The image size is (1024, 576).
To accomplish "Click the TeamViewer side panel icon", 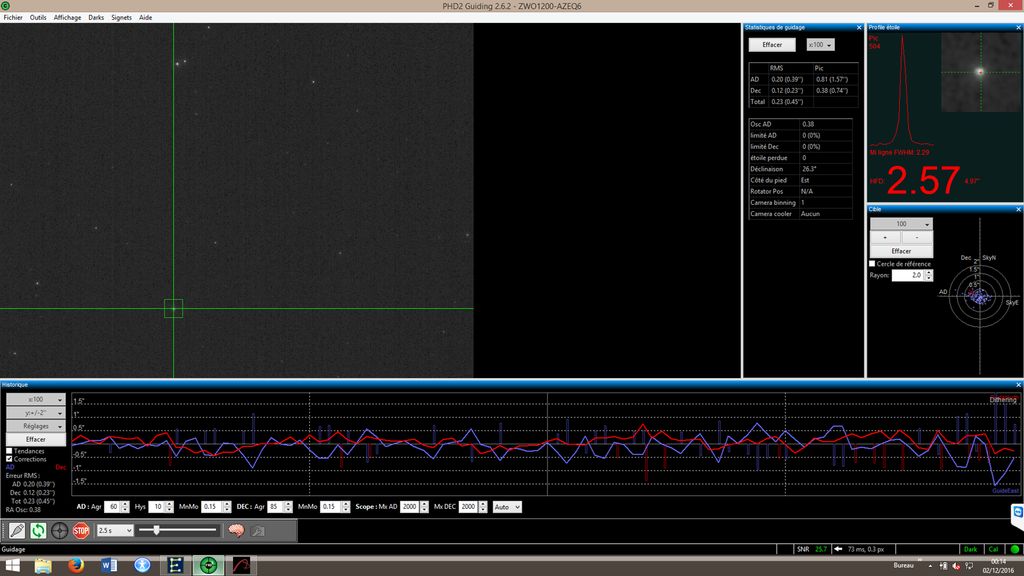I will (x=1017, y=513).
